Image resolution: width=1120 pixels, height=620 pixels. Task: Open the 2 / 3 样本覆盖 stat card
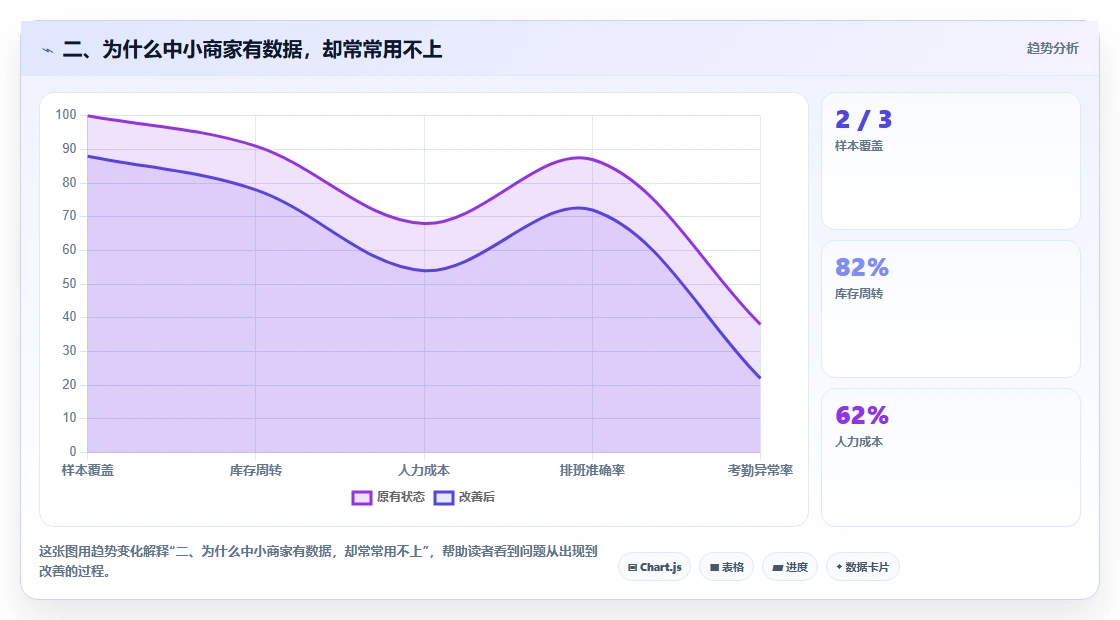coord(951,161)
